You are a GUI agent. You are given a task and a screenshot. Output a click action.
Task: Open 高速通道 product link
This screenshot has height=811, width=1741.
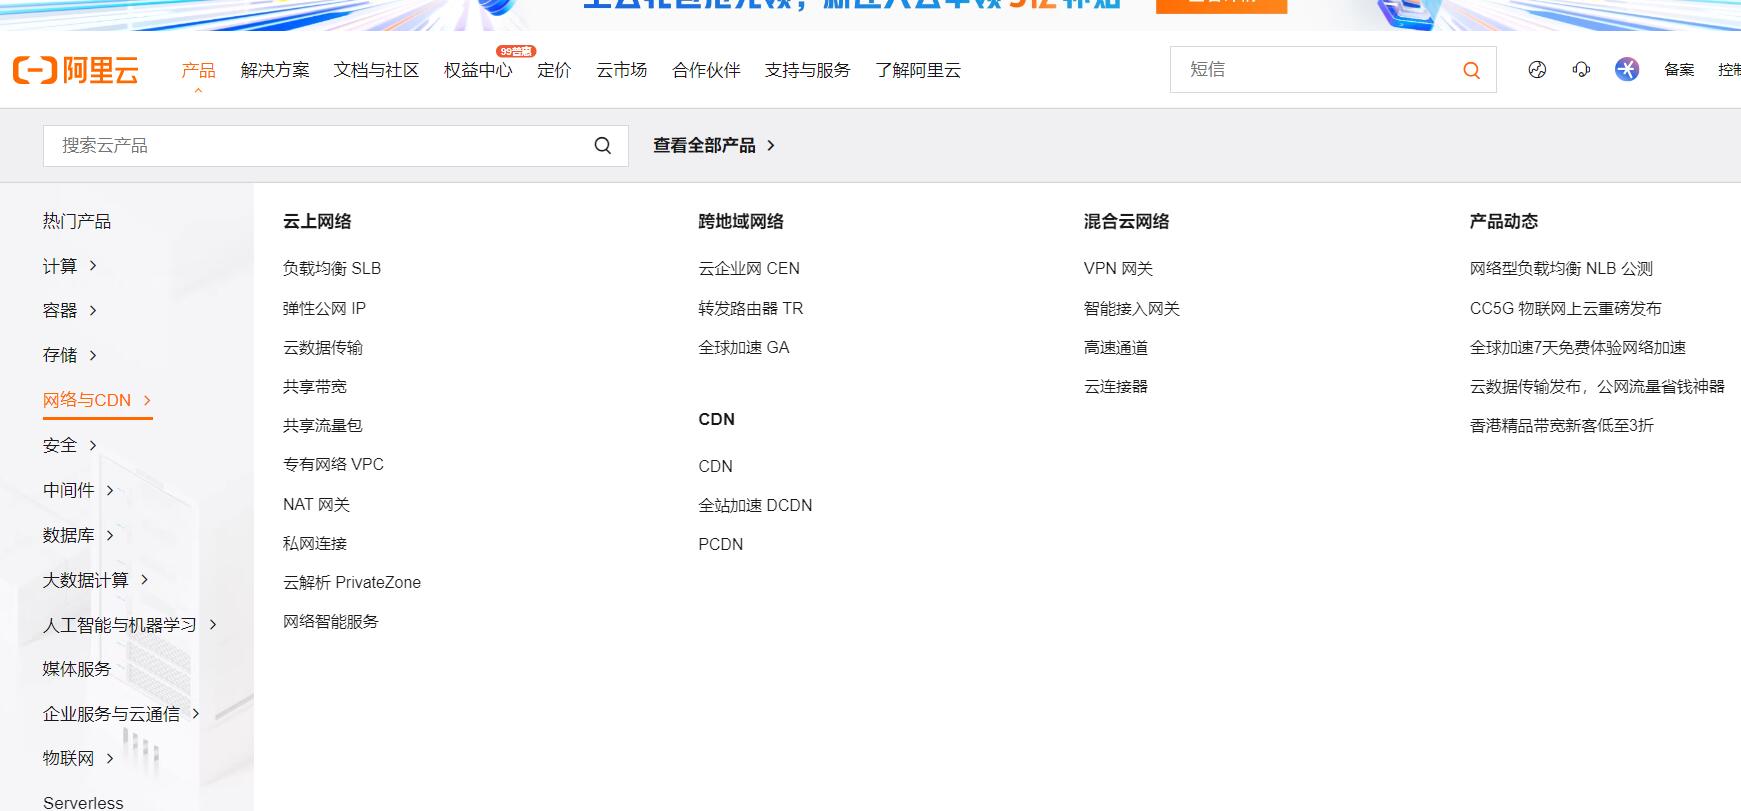pyautogui.click(x=1116, y=347)
